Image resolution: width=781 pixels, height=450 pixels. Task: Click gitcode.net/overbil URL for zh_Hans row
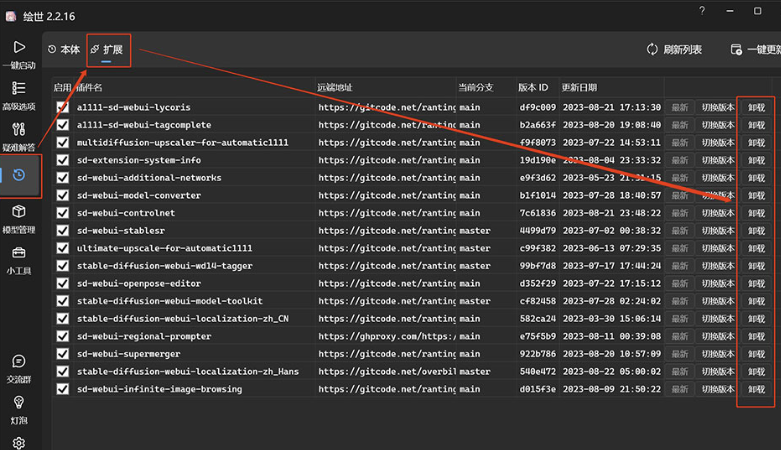tap(387, 371)
